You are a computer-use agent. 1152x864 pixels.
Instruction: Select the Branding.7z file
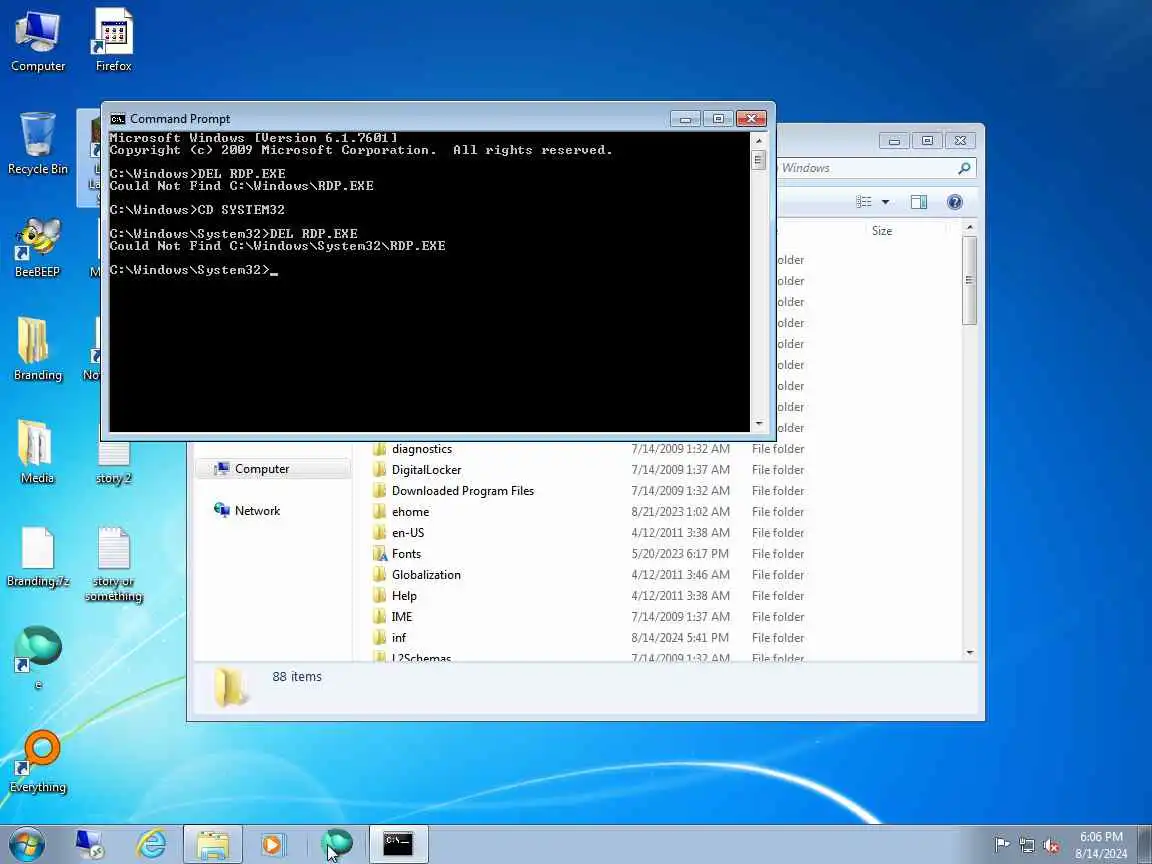pos(37,556)
